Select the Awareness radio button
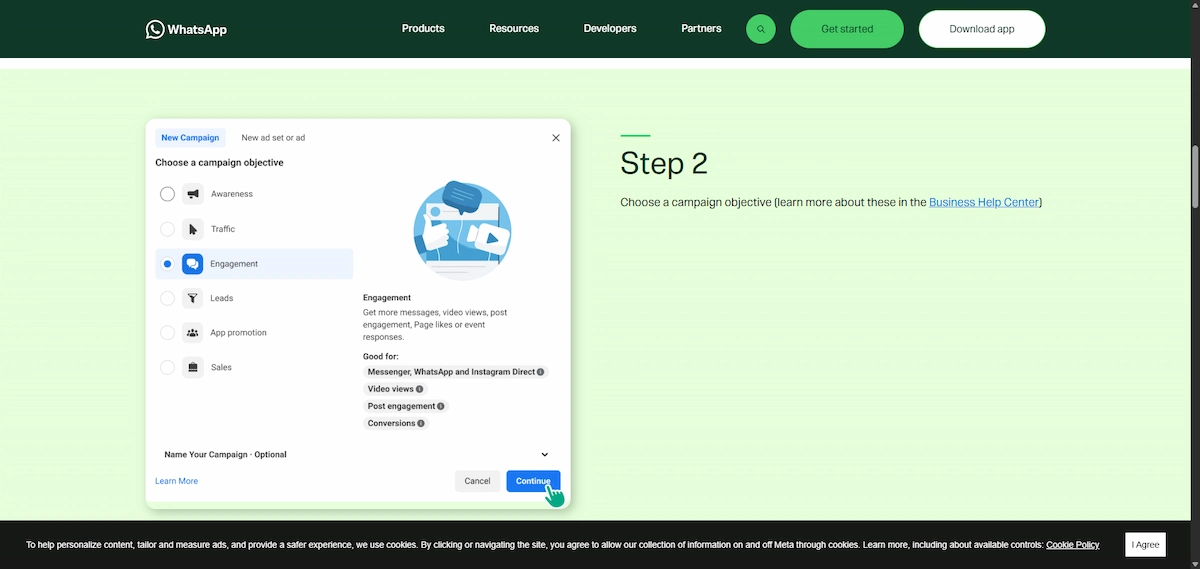This screenshot has width=1200, height=569. tap(167, 194)
